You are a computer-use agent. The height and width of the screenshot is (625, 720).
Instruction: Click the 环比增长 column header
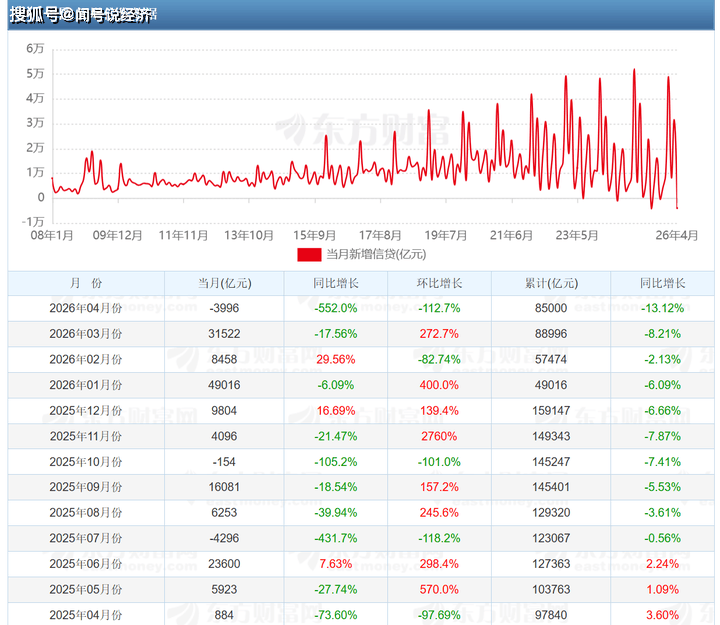tap(439, 283)
